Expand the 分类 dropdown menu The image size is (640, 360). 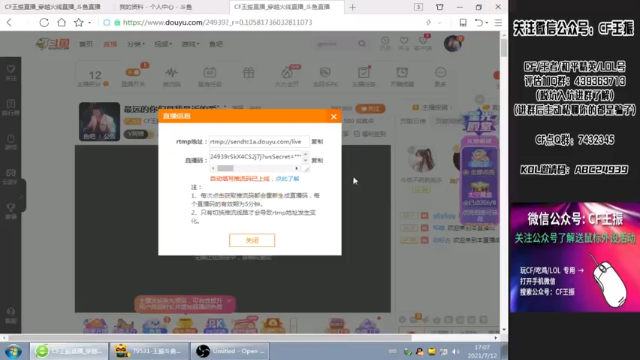(136, 44)
